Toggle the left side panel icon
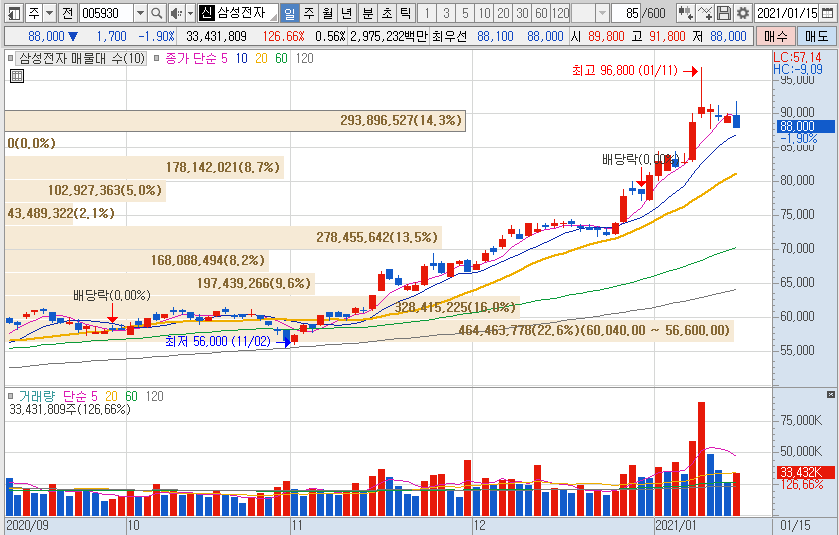Screen dimensions: 839x535 [13, 13]
